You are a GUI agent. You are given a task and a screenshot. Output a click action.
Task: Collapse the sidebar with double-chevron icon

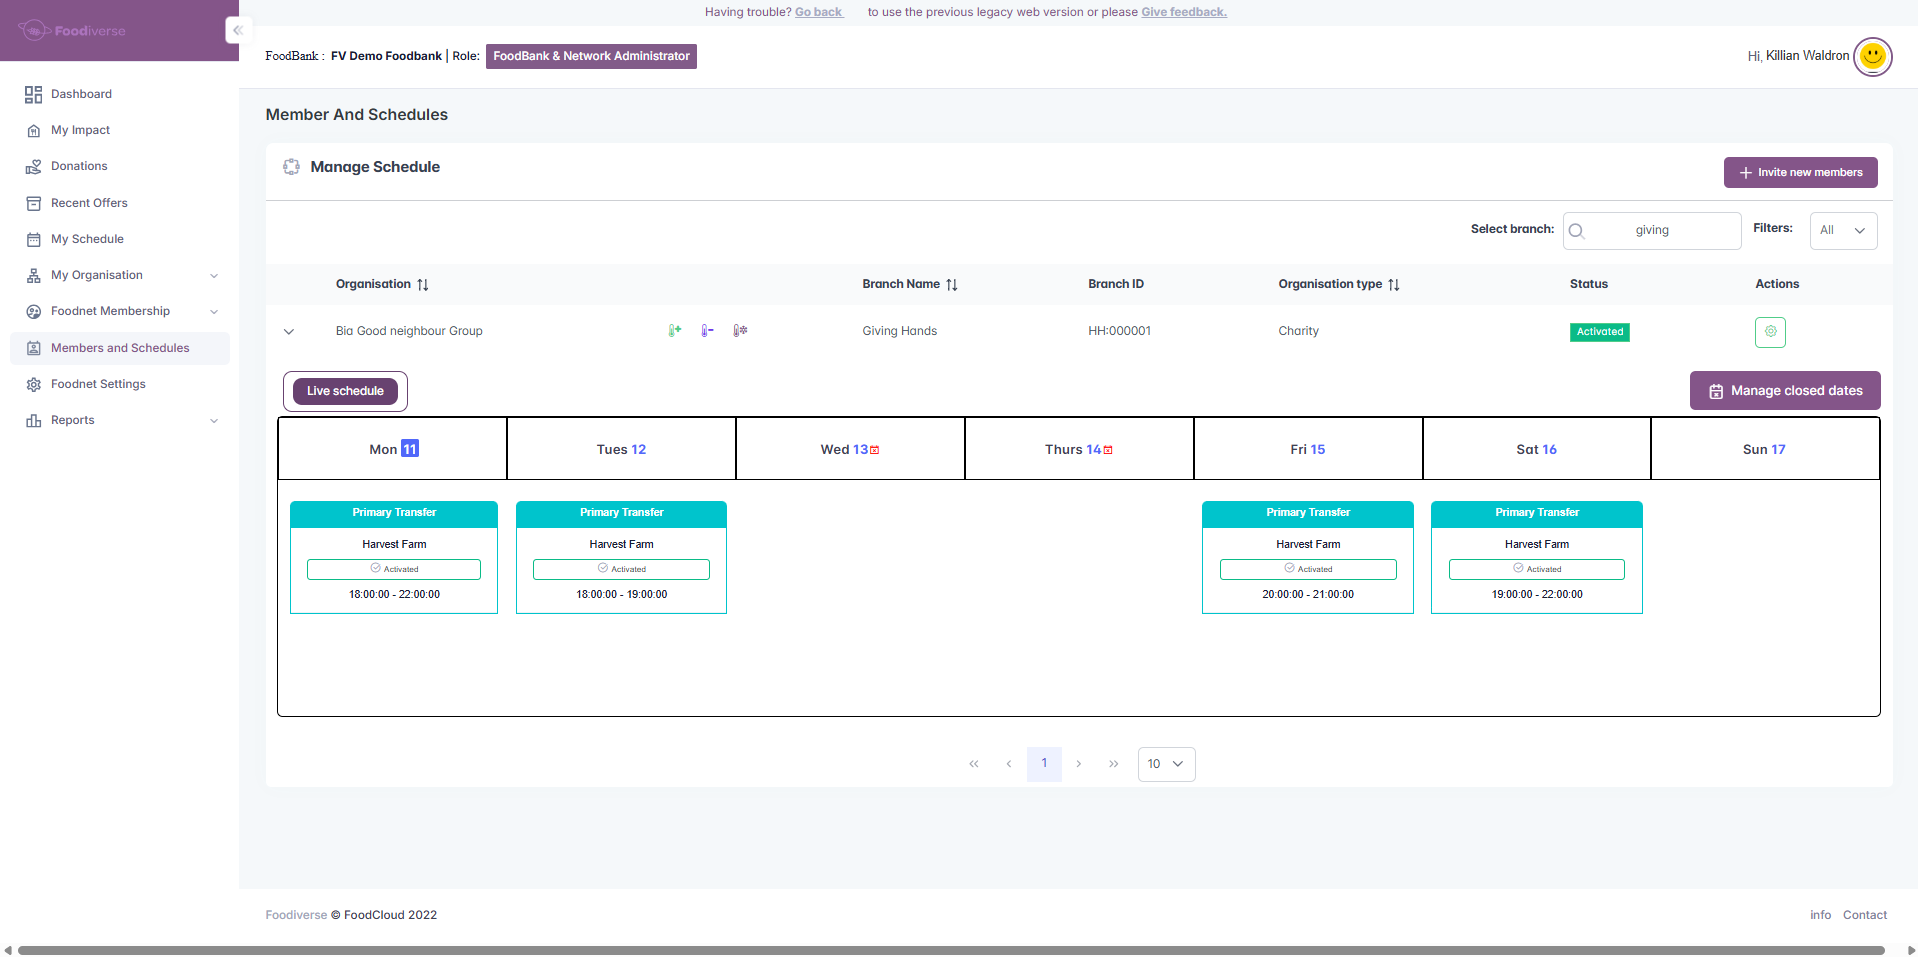click(x=238, y=30)
